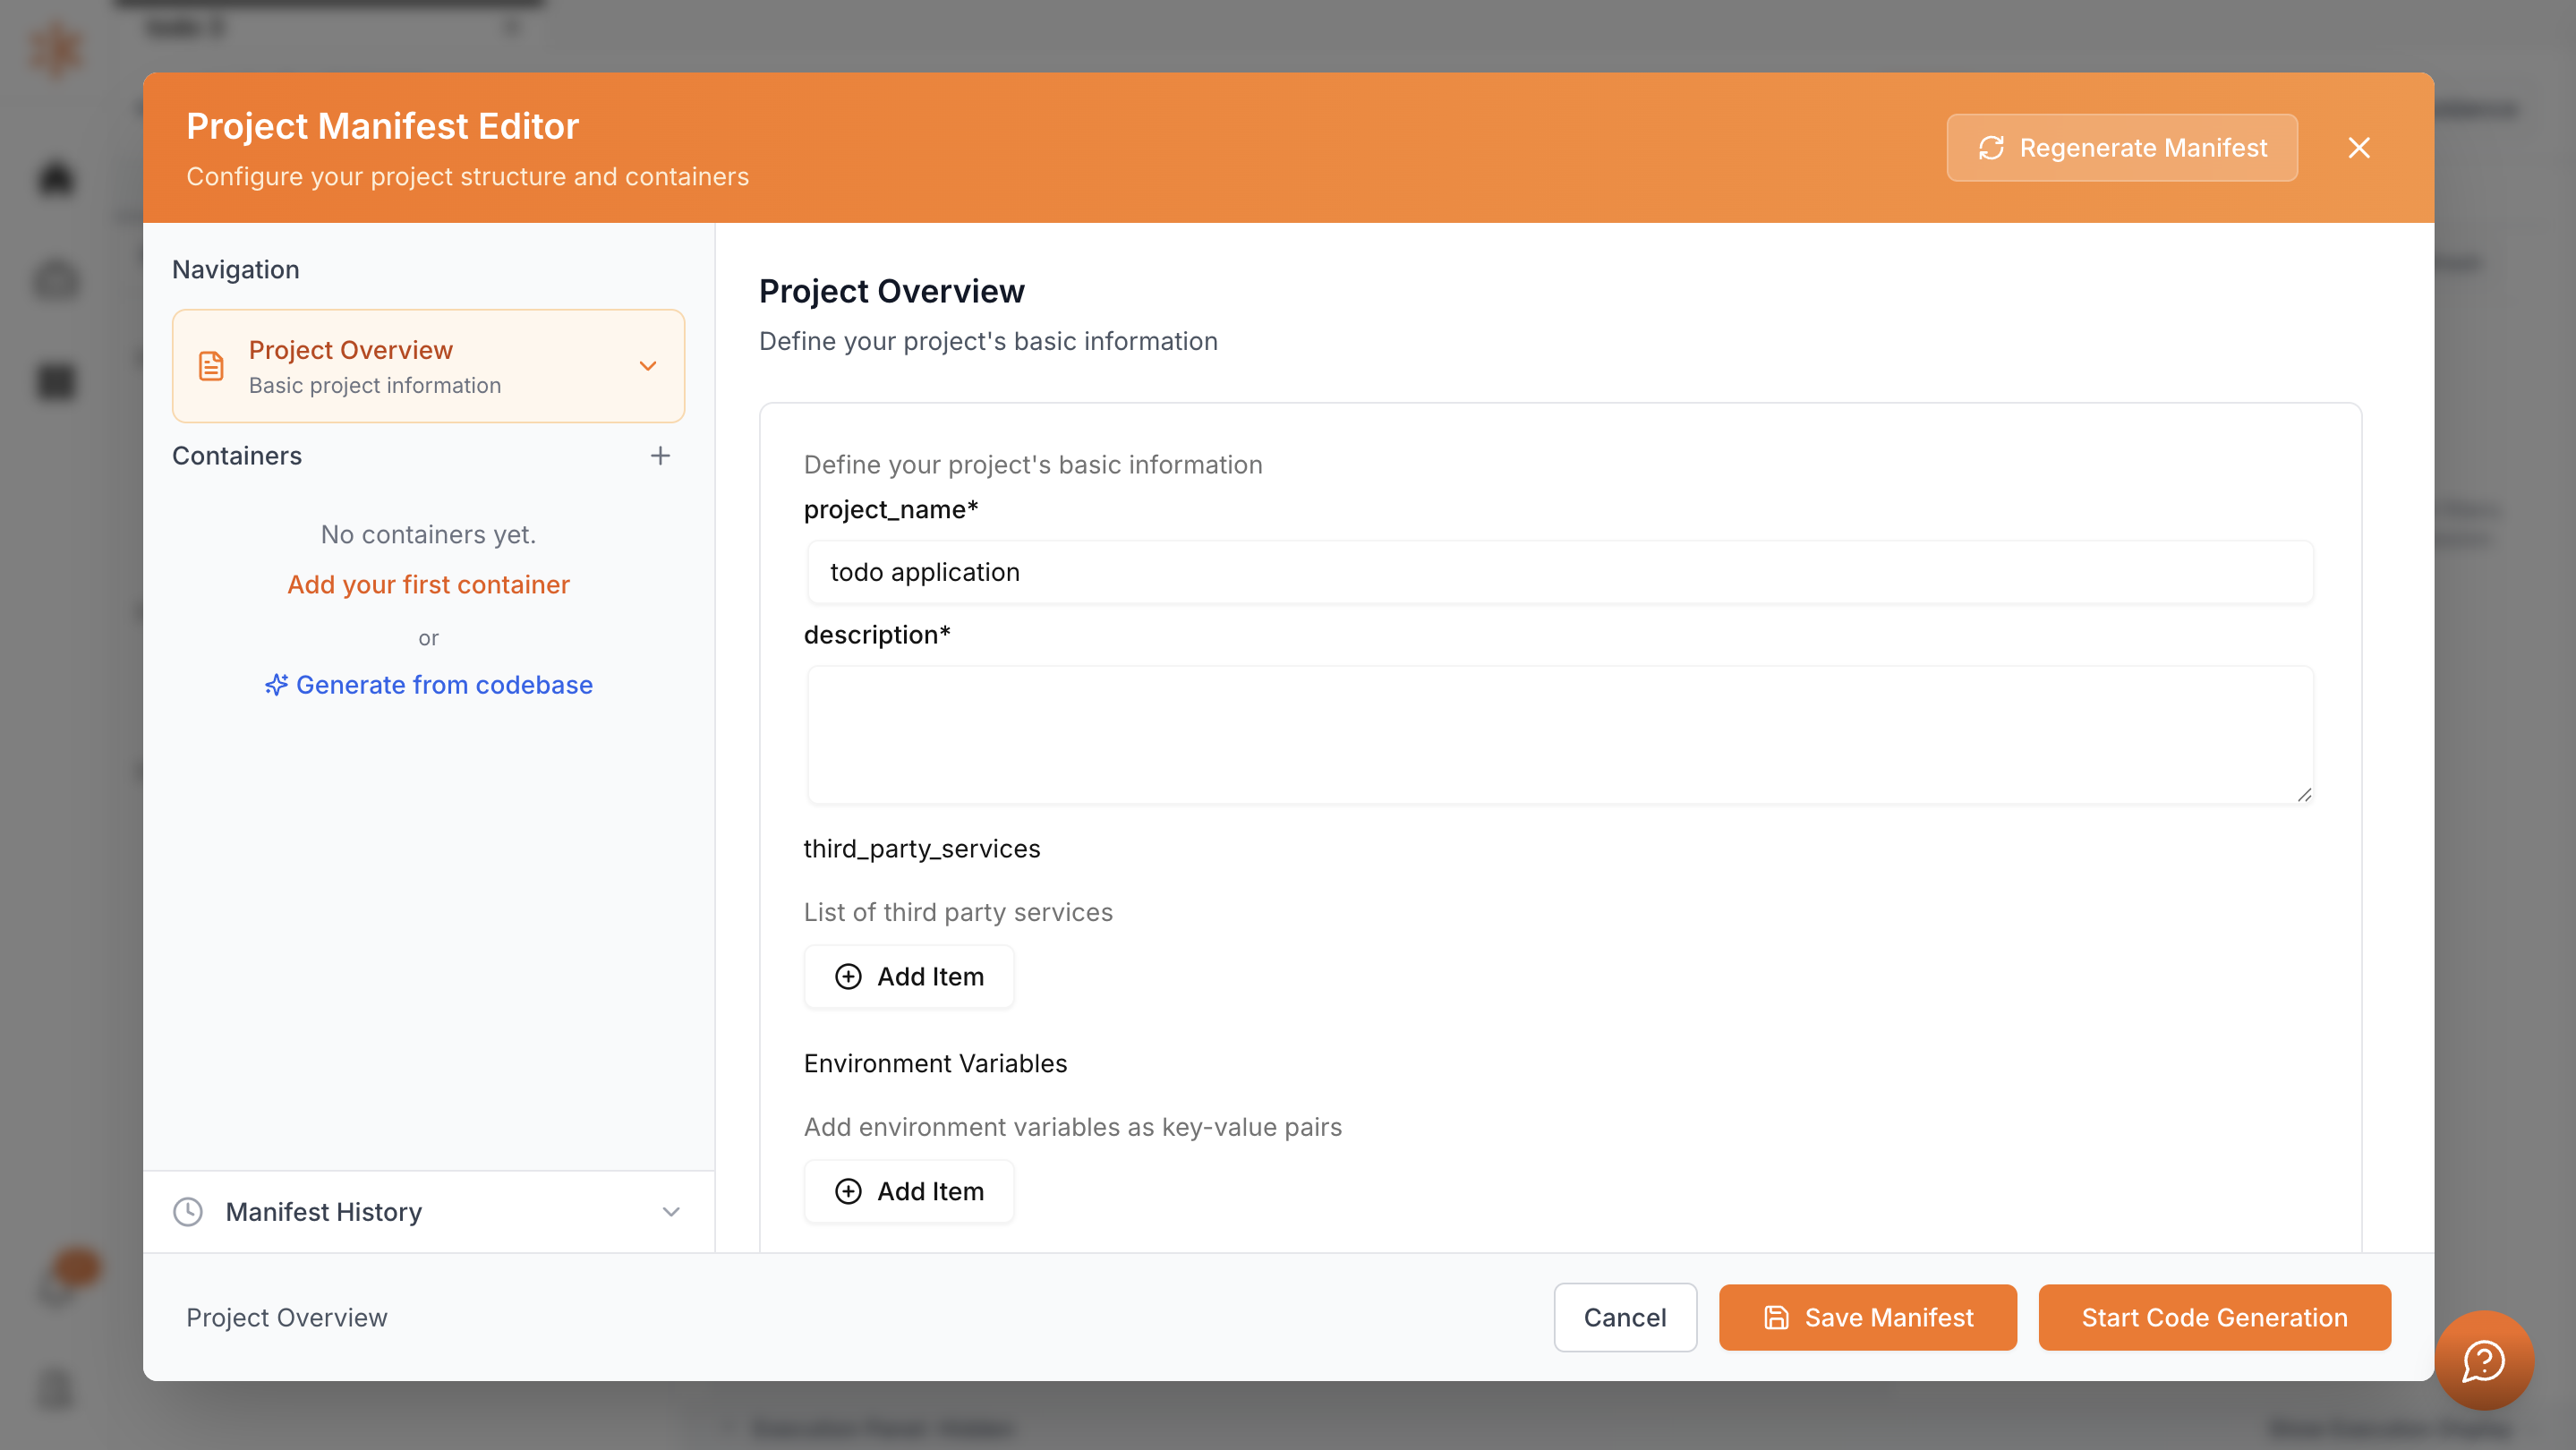Click the plus-circle icon under third party services

coord(848,977)
